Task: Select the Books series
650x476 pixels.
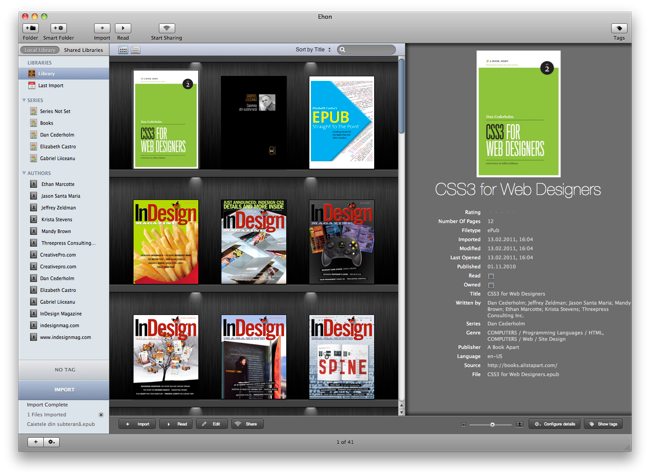Action: coord(46,123)
